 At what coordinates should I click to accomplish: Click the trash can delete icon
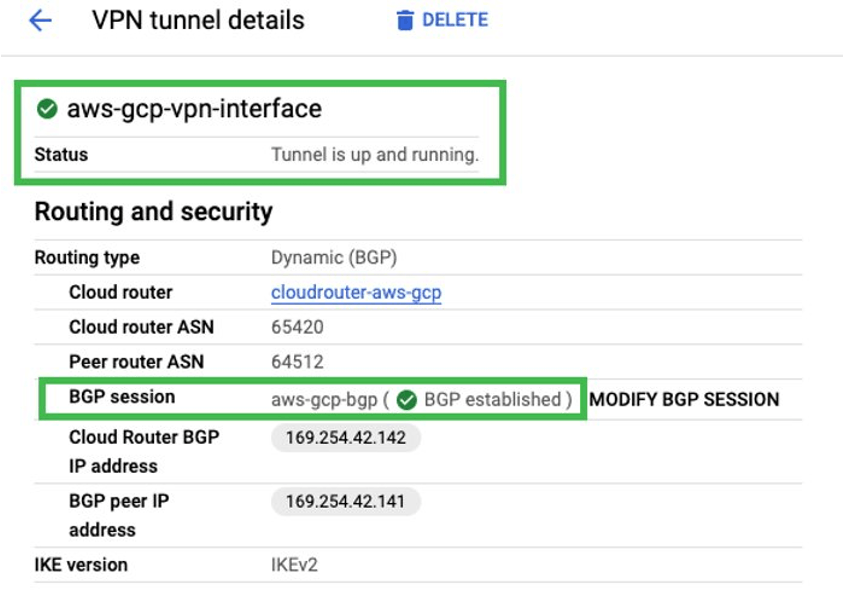[404, 21]
